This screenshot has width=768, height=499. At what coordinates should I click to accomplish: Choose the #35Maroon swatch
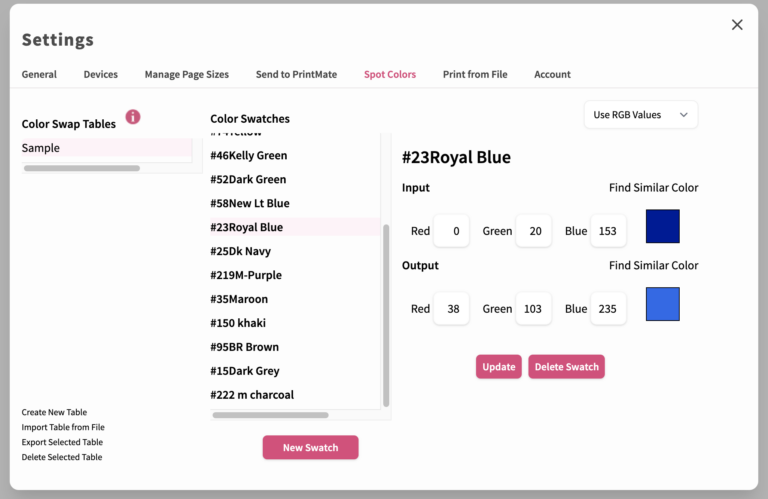[295, 299]
